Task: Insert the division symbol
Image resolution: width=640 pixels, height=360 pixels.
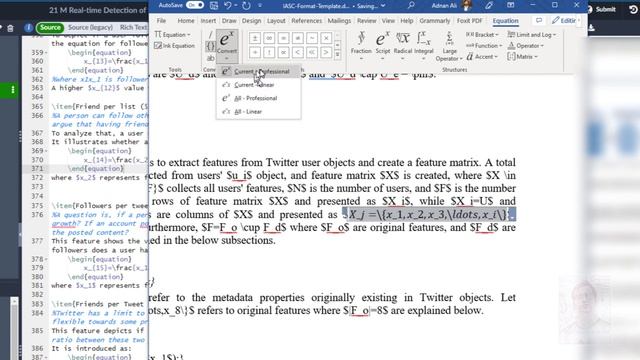Action: (x=255, y=52)
